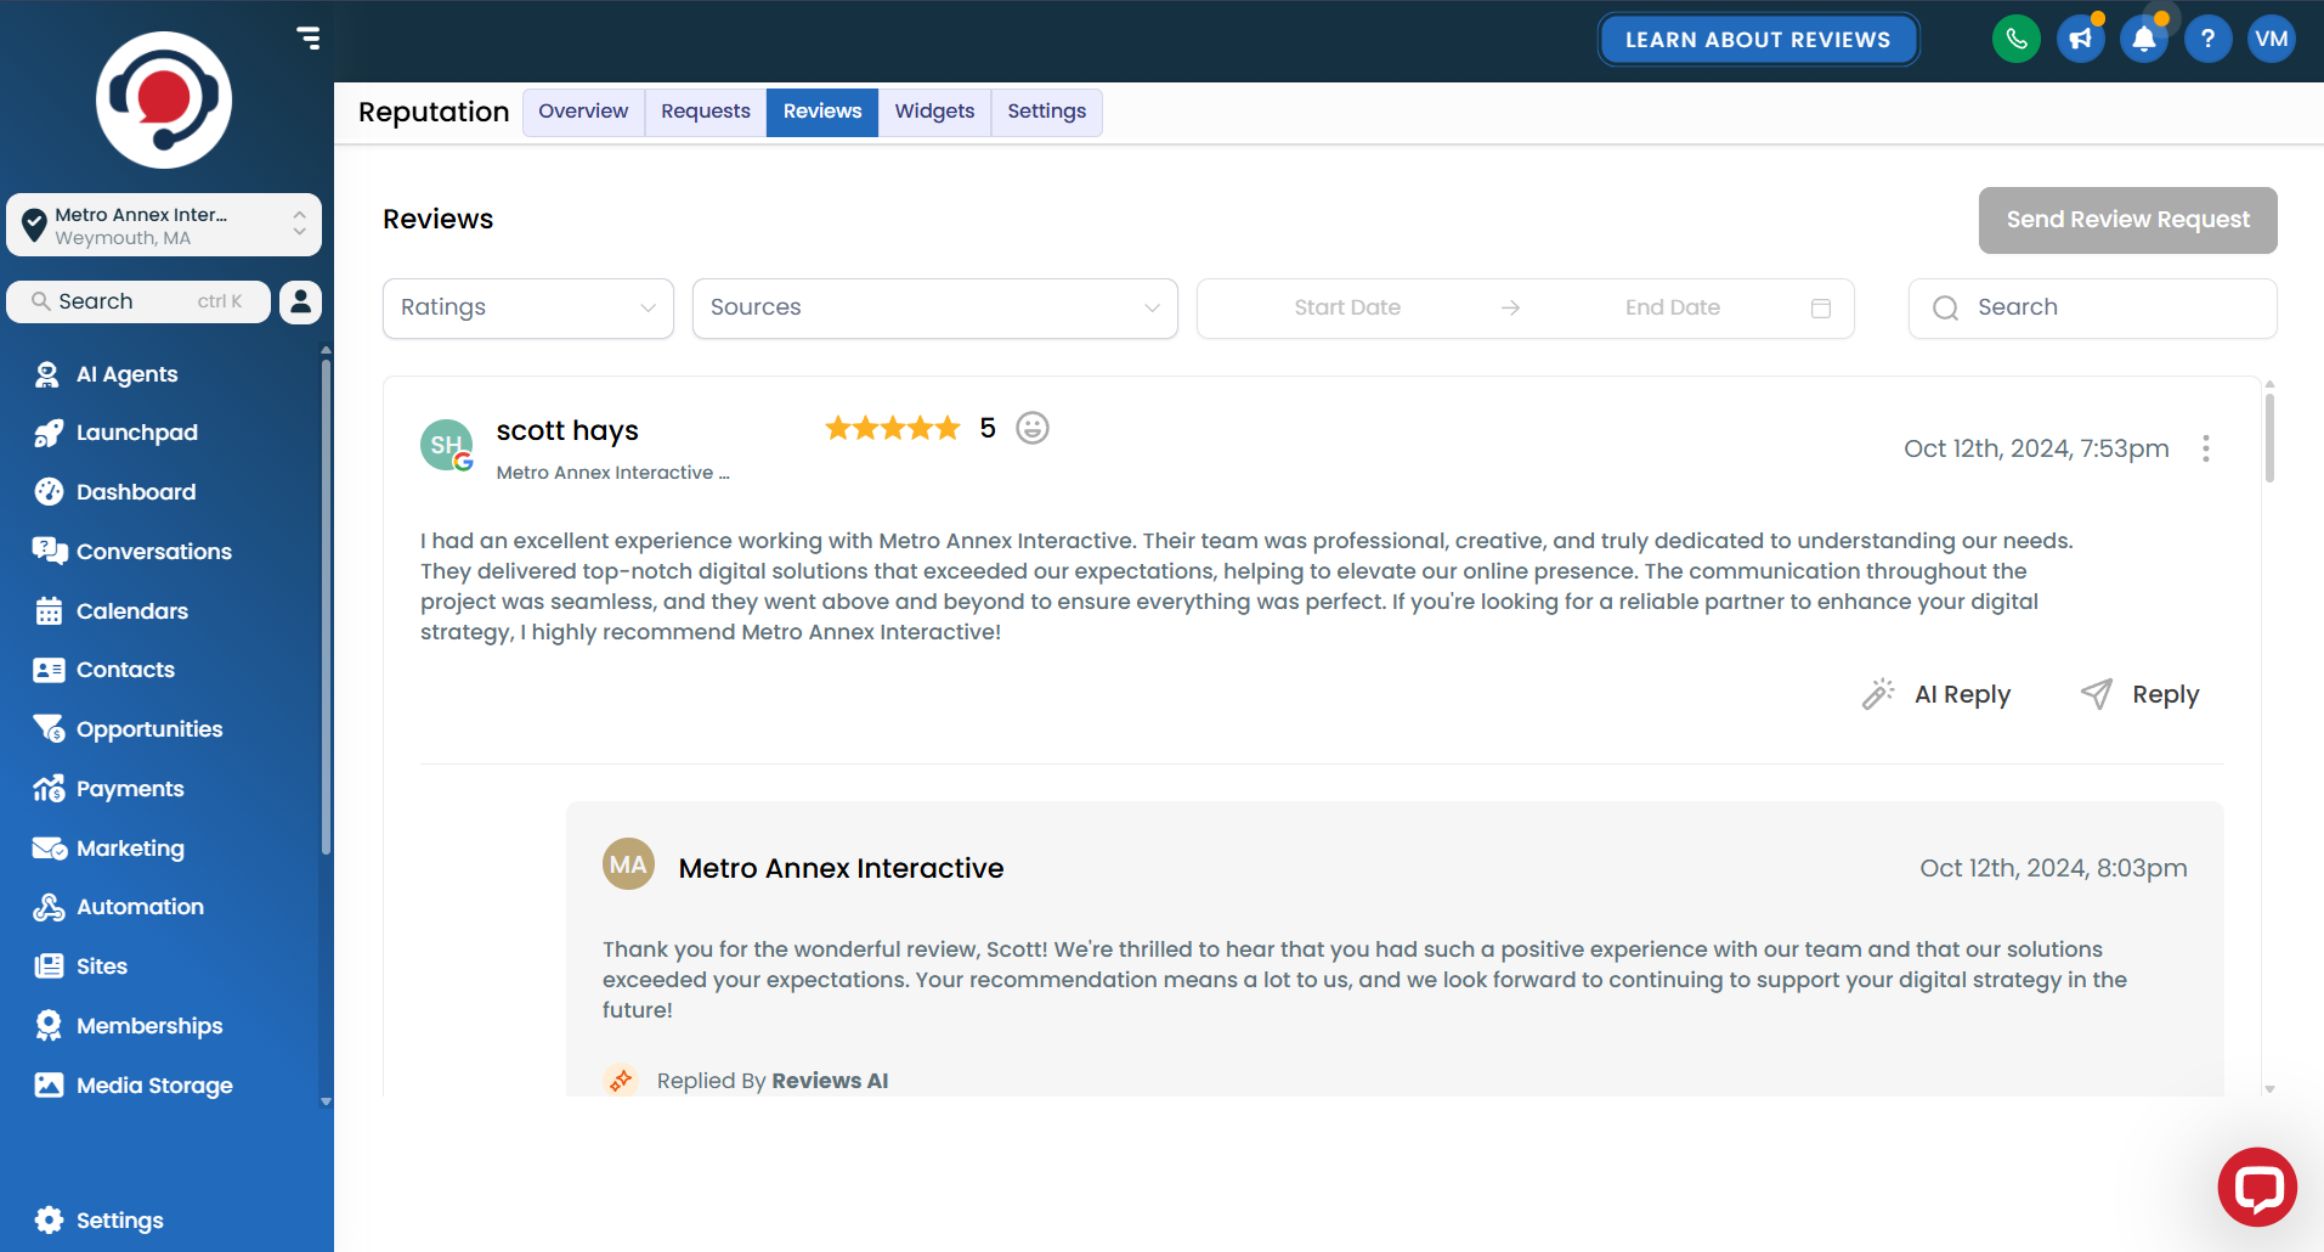Viewport: 2324px width, 1252px height.
Task: Click the review timestamp Oct 12th, 2024, 7:53pm
Action: (2036, 448)
